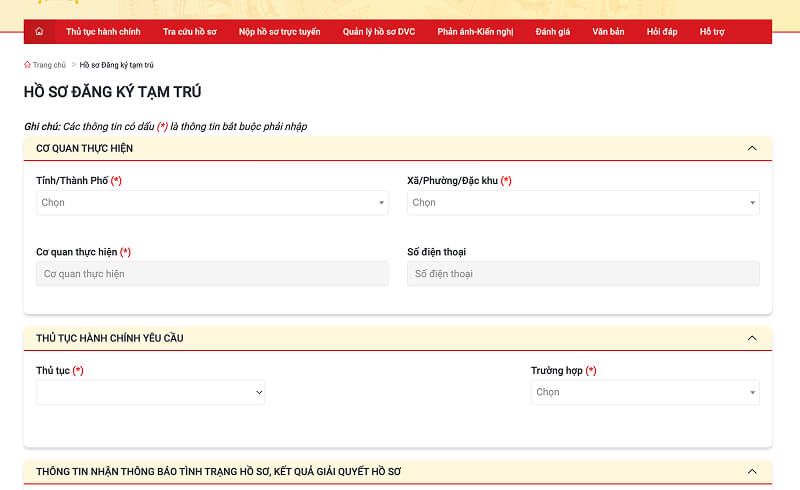Open the Tỉnh/Thành Phố dropdown
Image resolution: width=800 pixels, height=490 pixels.
tap(212, 203)
